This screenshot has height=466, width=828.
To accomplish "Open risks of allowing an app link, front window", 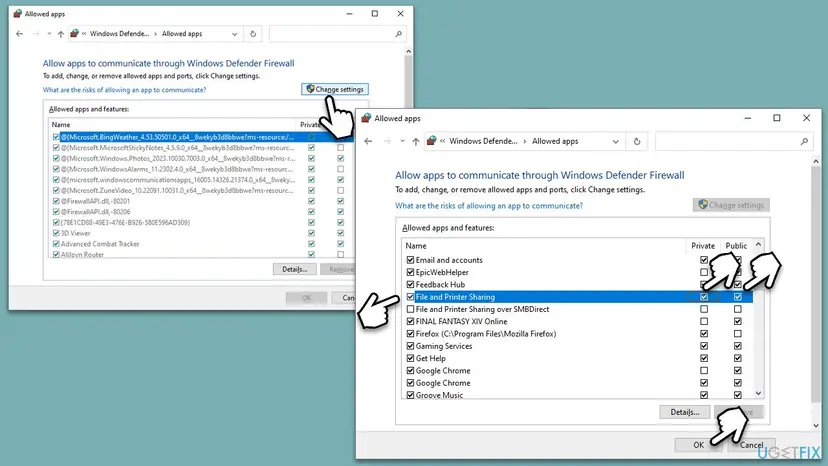I will pyautogui.click(x=489, y=206).
